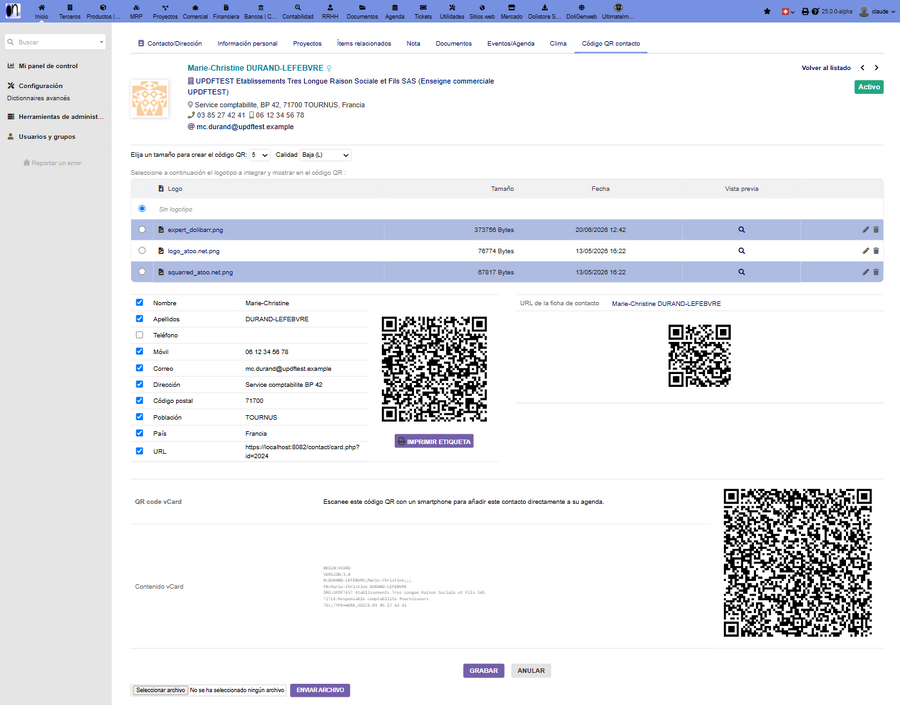Uncheck the Dirección checkbox
Screen dimensions: 900x705
tap(139, 384)
